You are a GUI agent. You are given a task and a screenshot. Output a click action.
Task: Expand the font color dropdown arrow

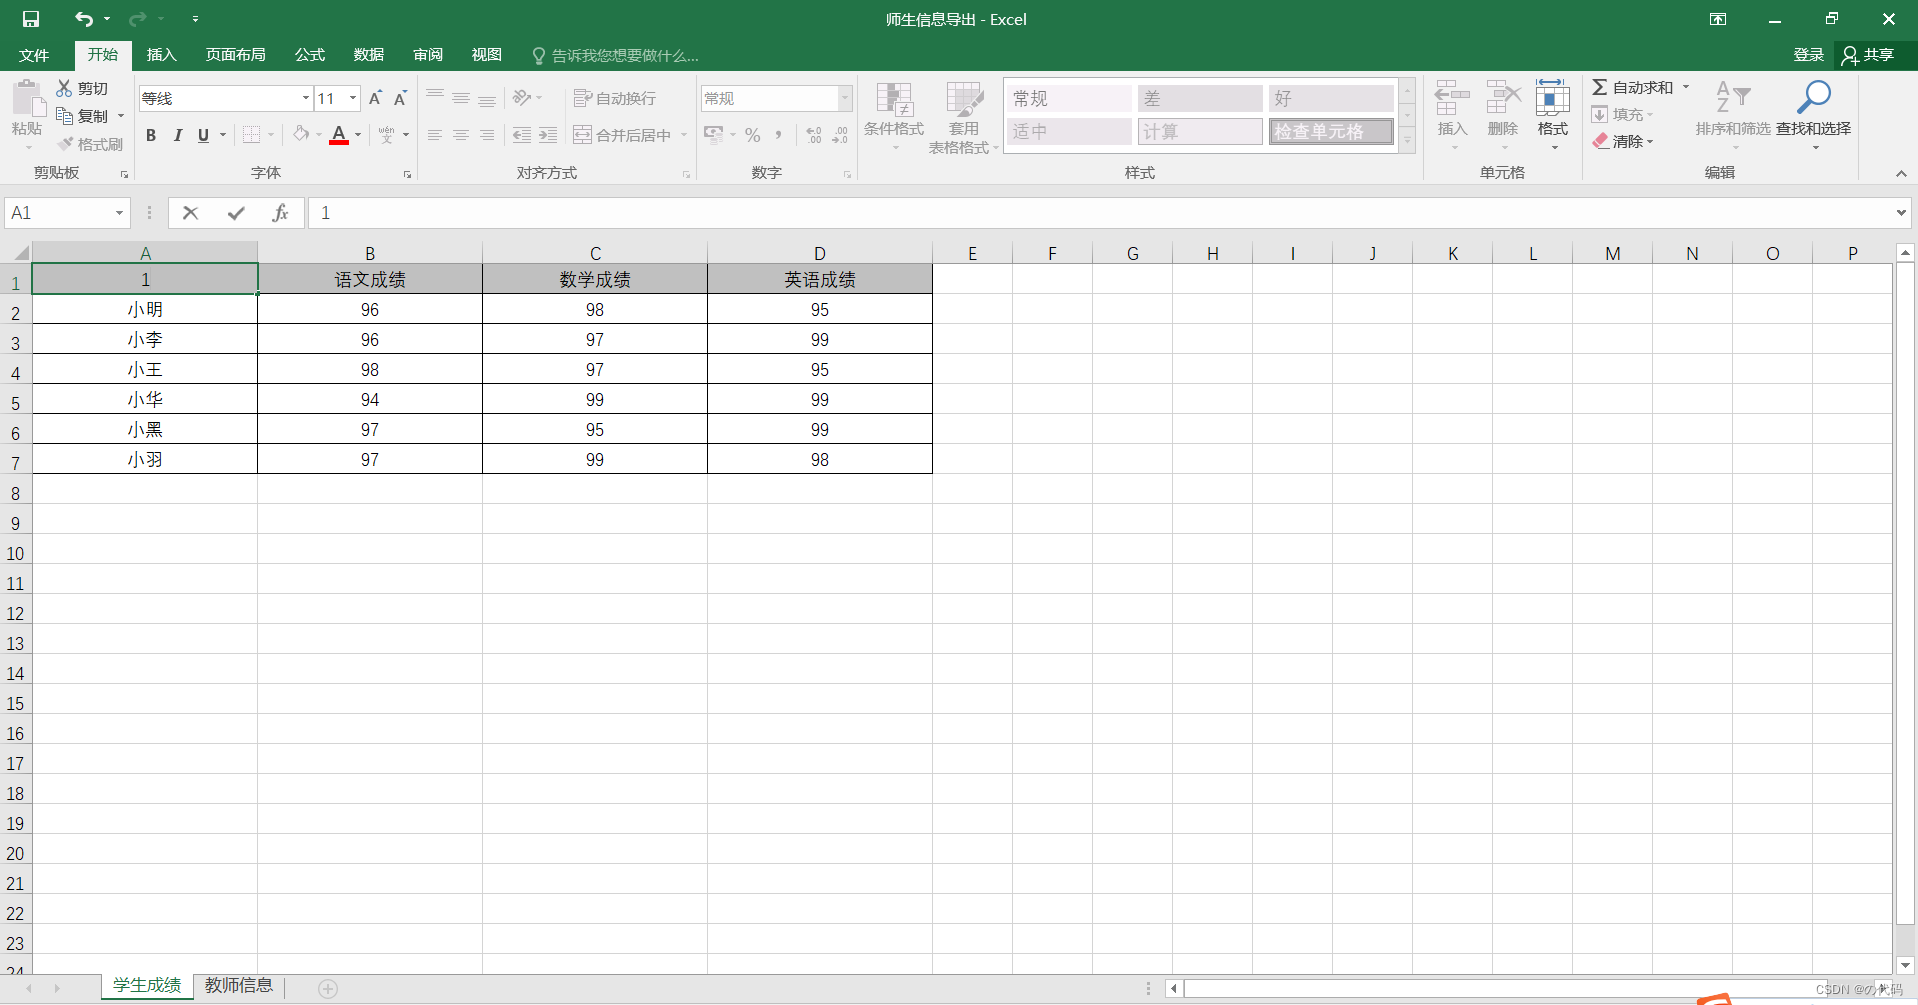click(358, 135)
